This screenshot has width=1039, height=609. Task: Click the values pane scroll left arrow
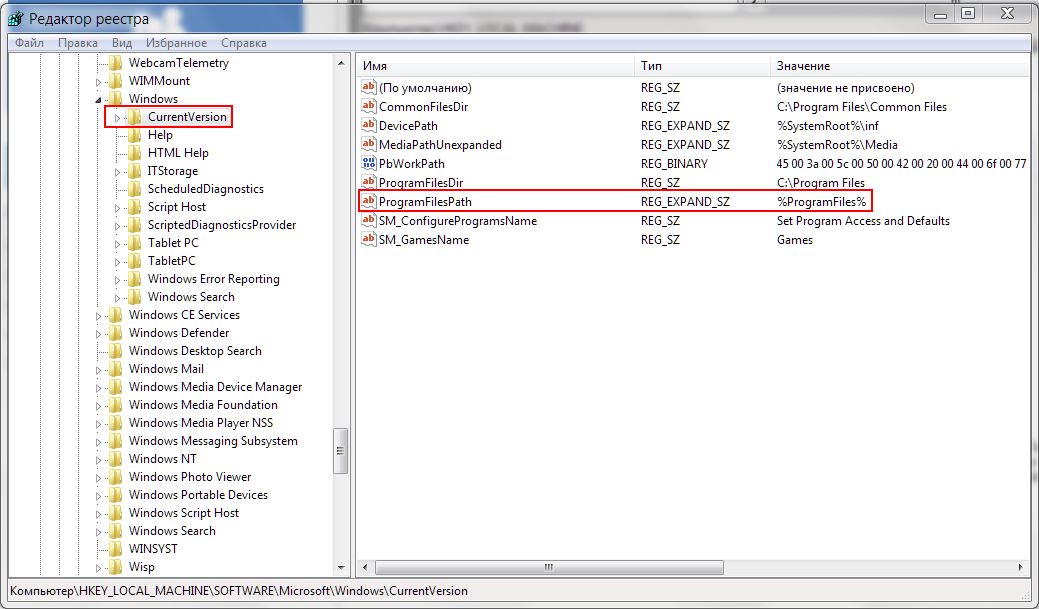pyautogui.click(x=365, y=567)
